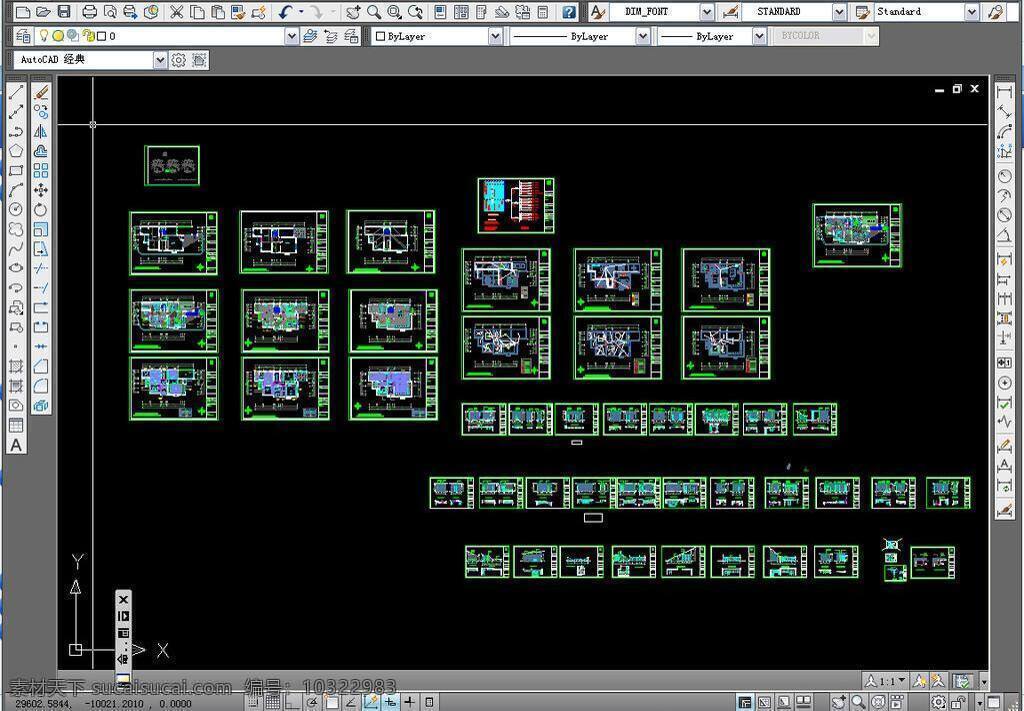Activate the Mirror tool
The image size is (1024, 711).
coord(40,131)
